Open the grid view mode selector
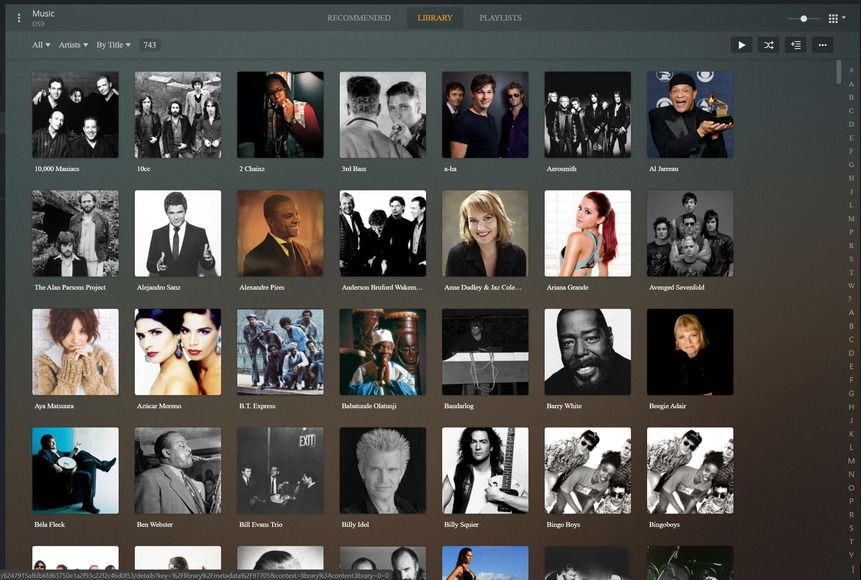The image size is (861, 580). point(836,19)
